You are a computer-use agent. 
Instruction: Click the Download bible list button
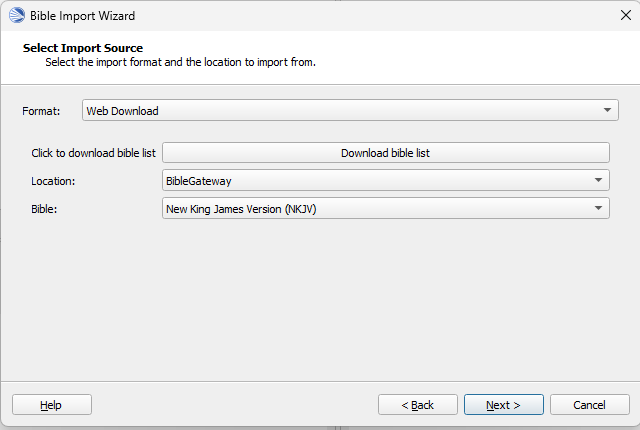(x=386, y=153)
